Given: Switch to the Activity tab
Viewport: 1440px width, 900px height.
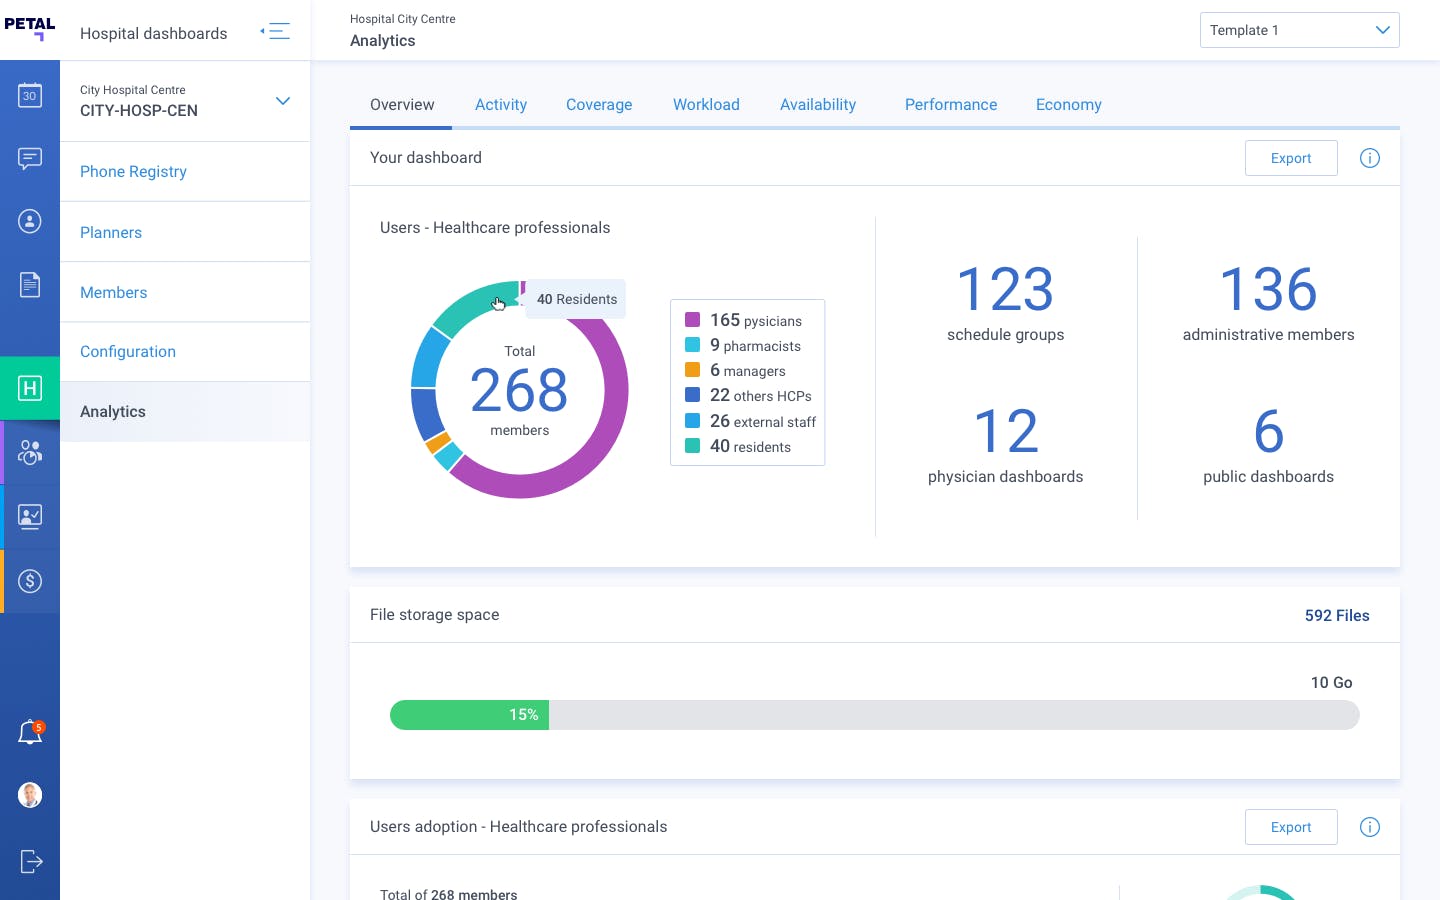Looking at the screenshot, I should click(501, 105).
